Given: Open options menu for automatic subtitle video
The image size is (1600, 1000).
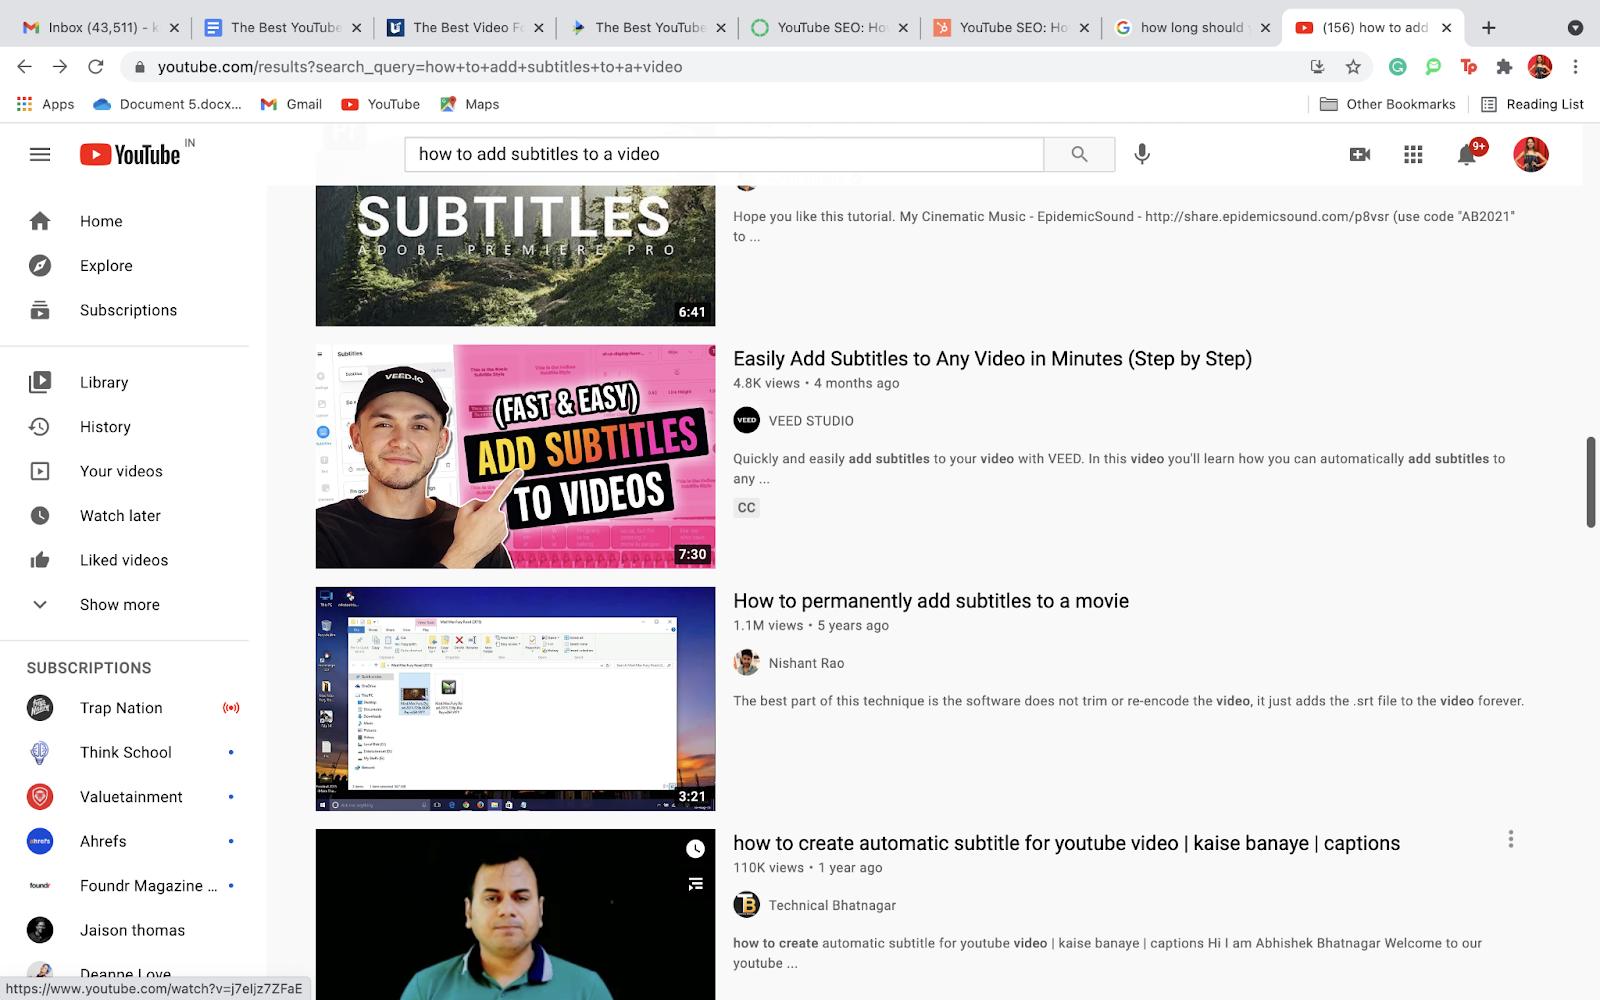Looking at the screenshot, I should pyautogui.click(x=1511, y=840).
